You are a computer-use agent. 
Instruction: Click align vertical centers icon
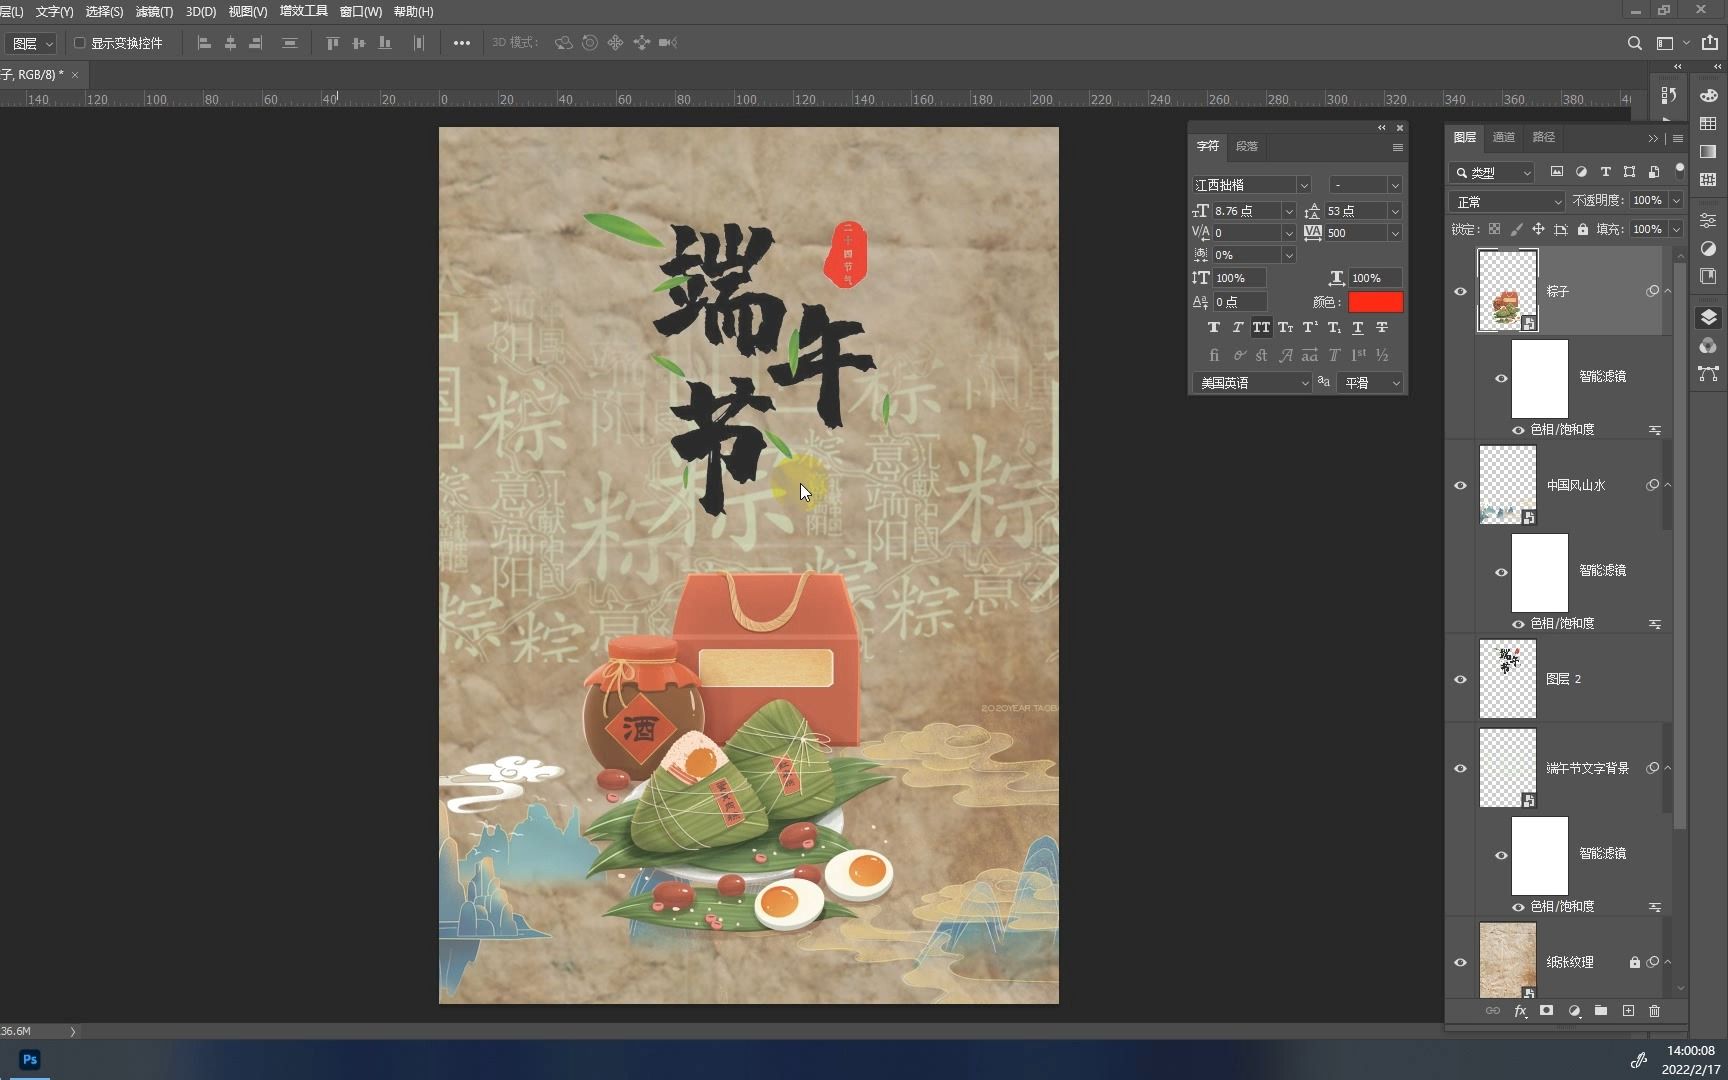[x=359, y=43]
